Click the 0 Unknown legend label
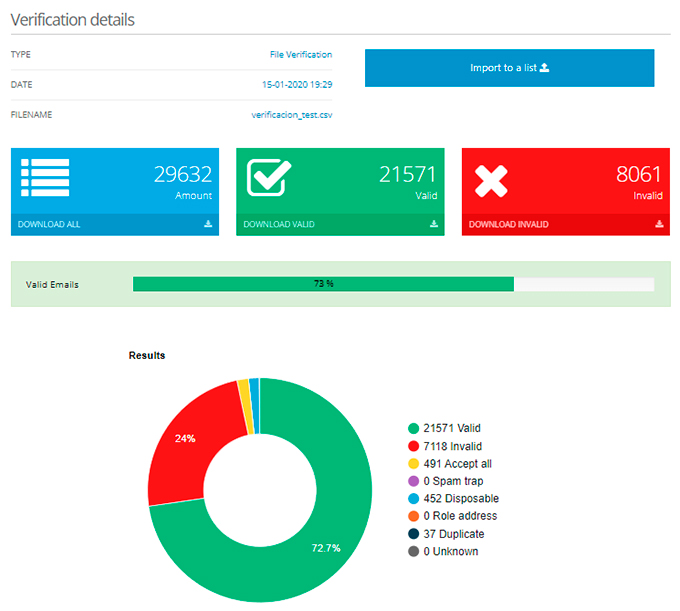 tap(451, 551)
